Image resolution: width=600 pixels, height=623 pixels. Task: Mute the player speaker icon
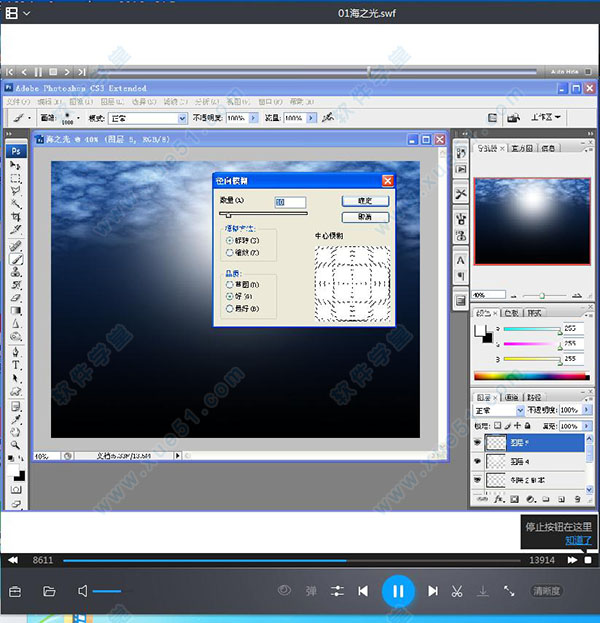(82, 591)
